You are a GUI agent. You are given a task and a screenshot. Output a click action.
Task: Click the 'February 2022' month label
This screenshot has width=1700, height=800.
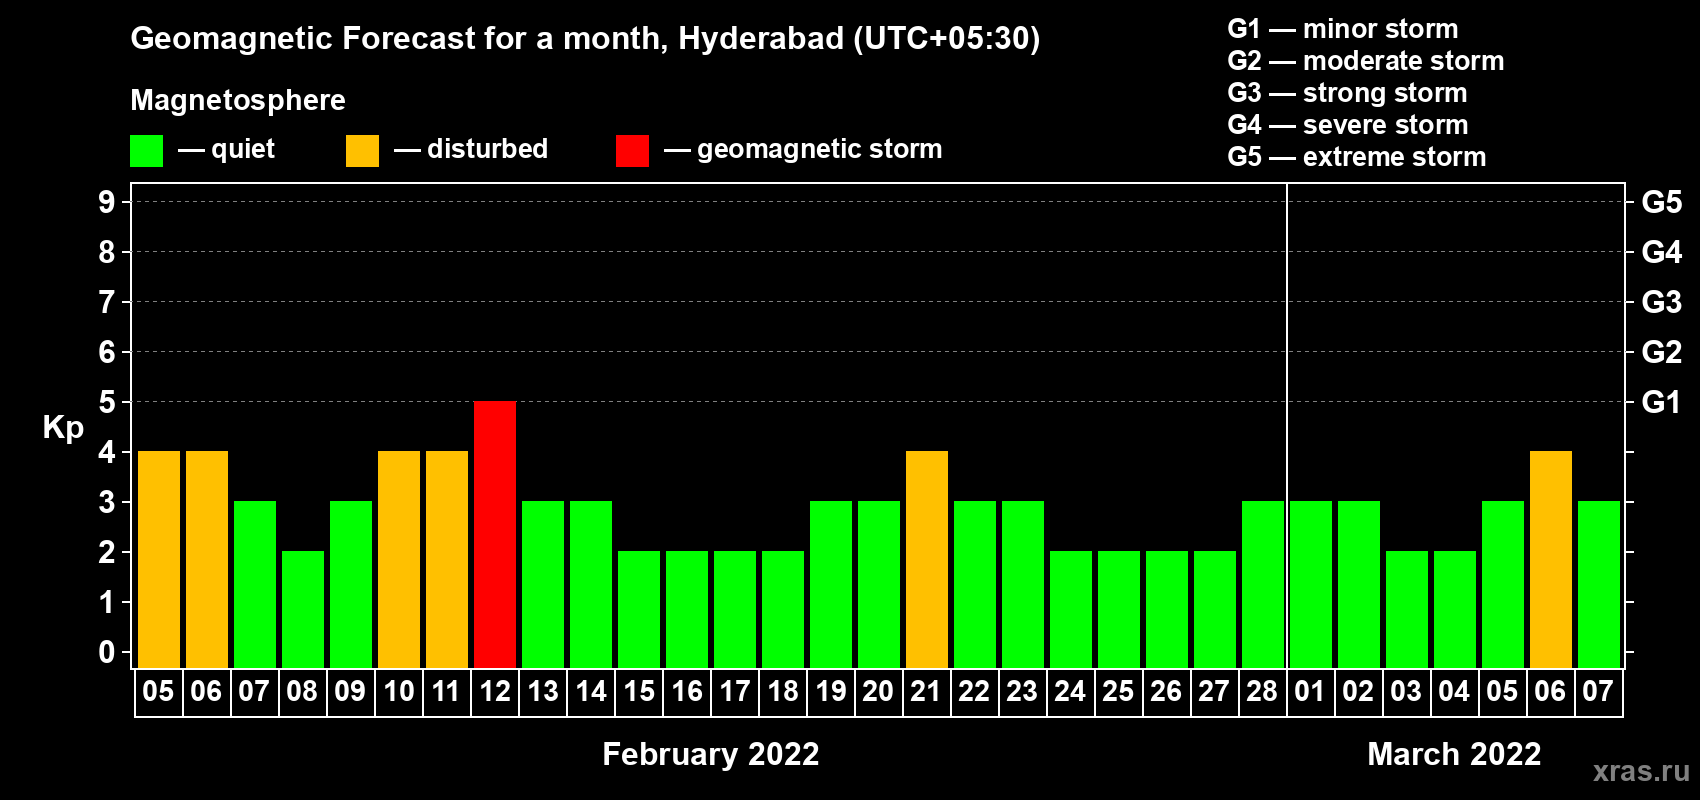click(x=711, y=754)
